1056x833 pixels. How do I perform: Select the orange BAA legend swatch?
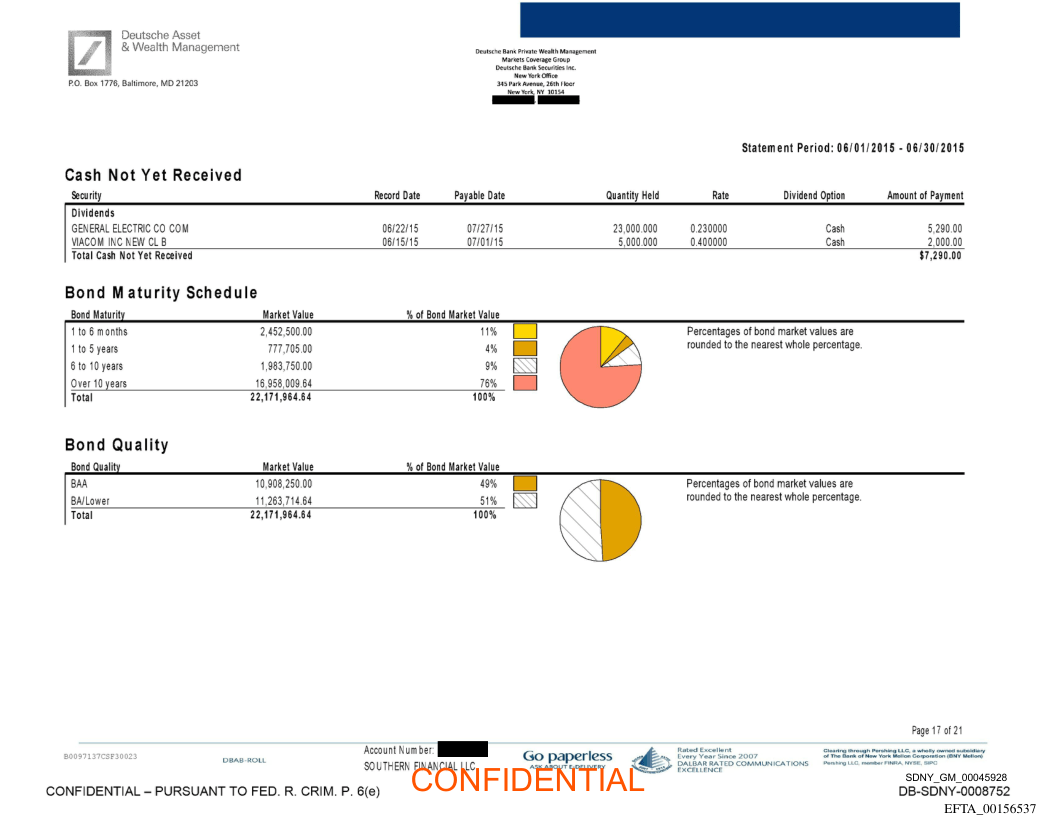tap(525, 484)
